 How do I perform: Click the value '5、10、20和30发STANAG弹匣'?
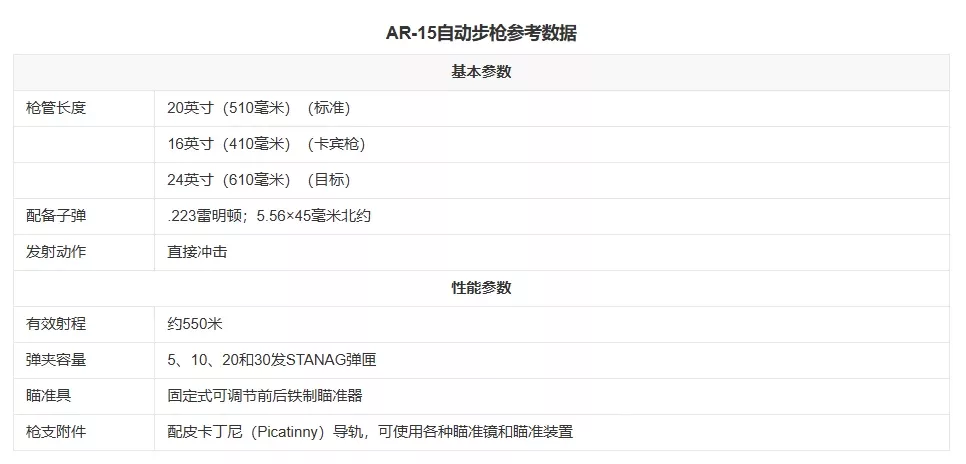click(272, 359)
